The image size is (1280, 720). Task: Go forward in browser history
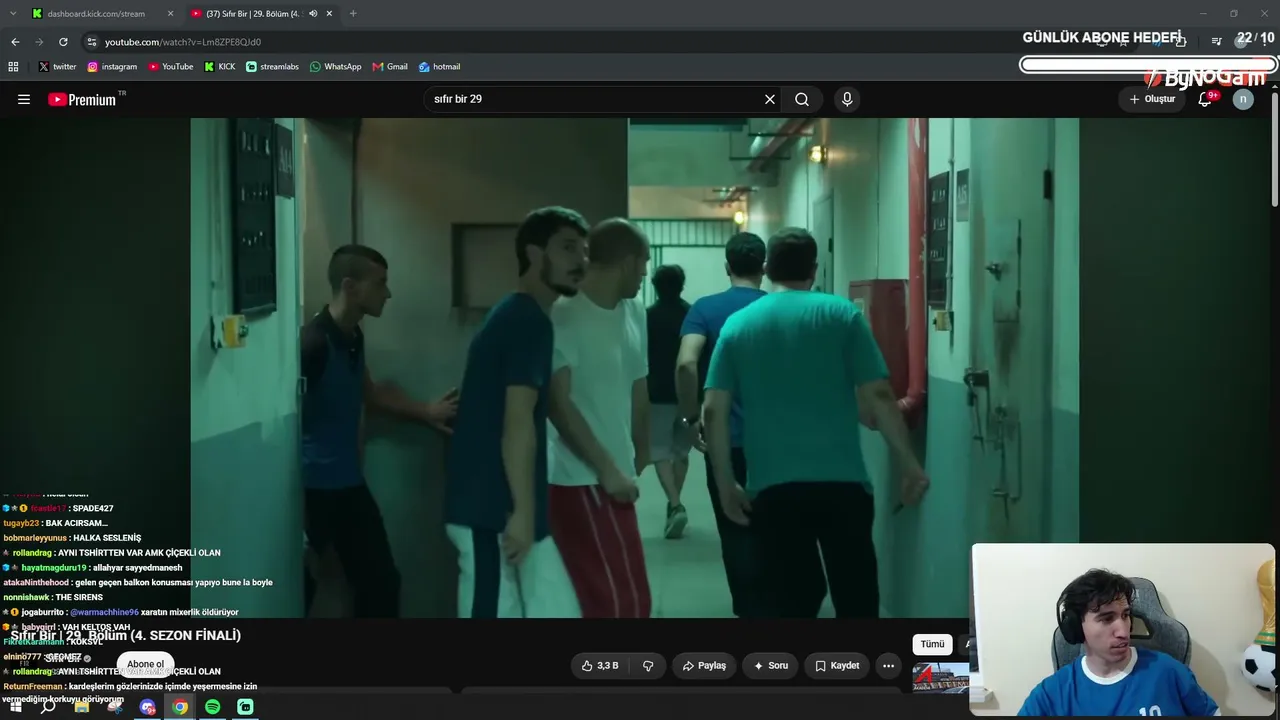(39, 42)
